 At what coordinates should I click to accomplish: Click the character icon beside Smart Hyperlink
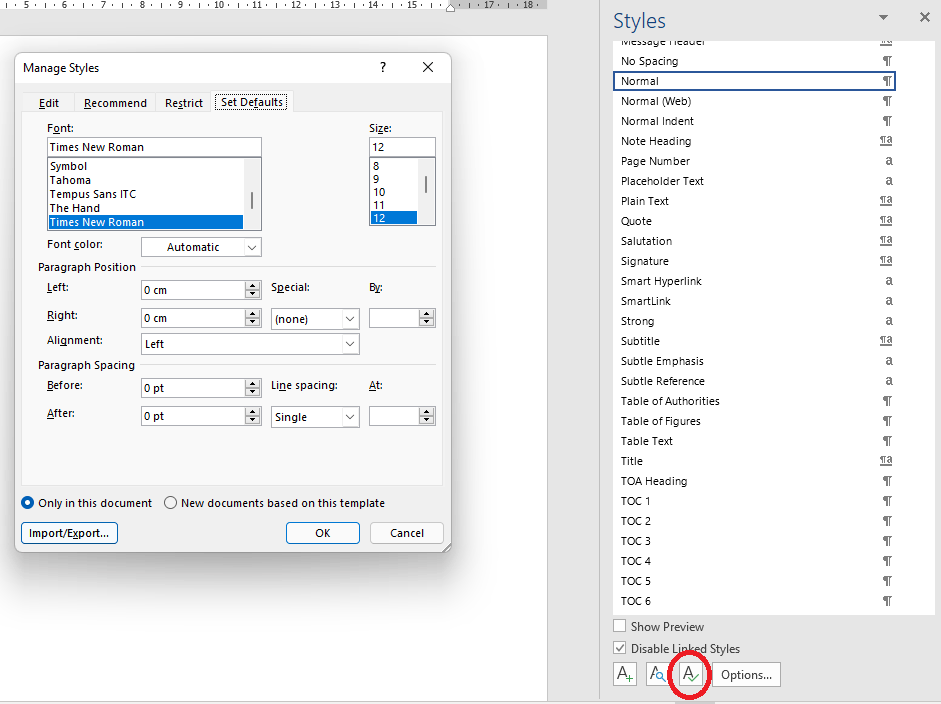pos(889,280)
